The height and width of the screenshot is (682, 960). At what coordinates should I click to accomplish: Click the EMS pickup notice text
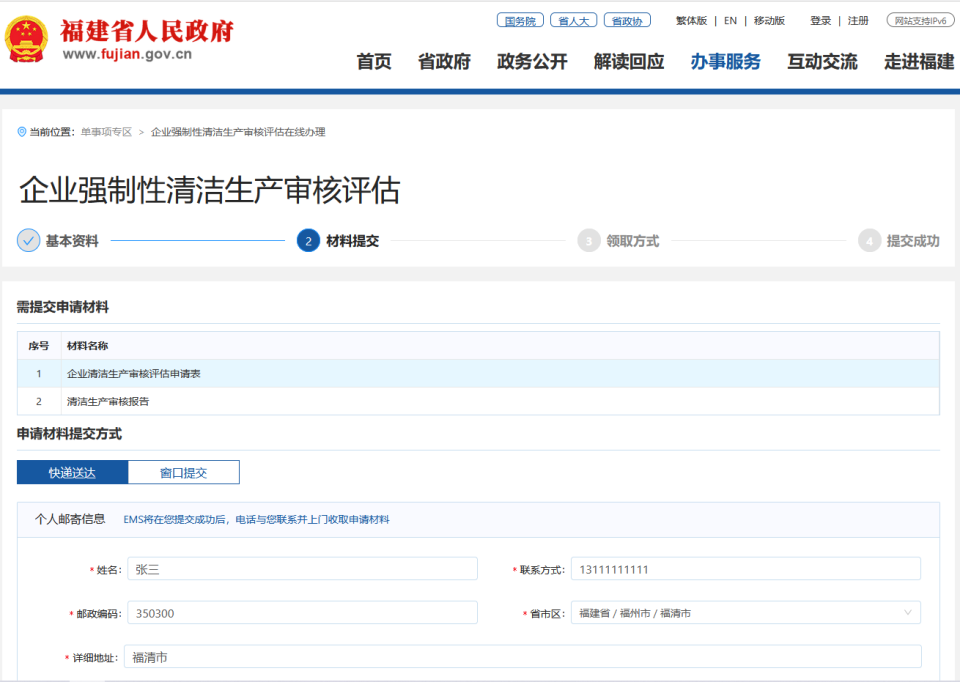tap(257, 520)
